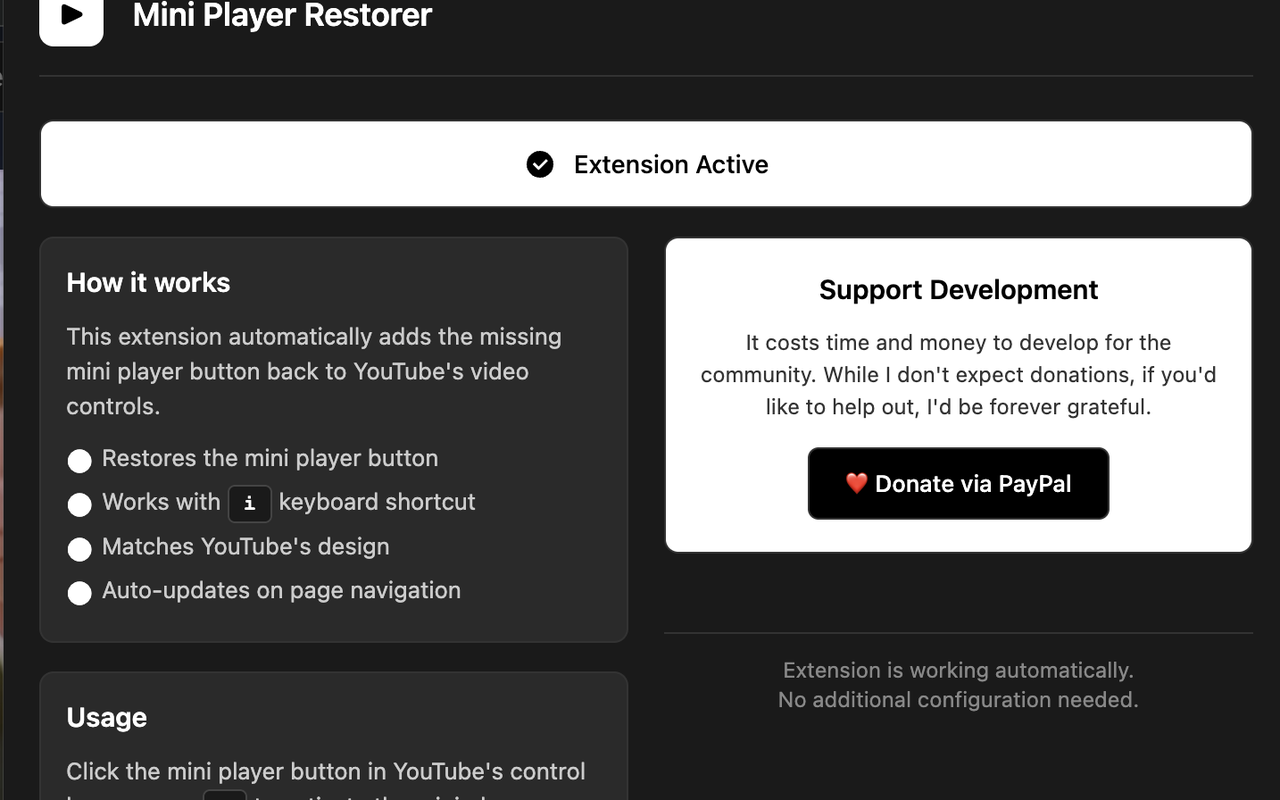Click 'Auto-updates on page navigation' text
1280x800 pixels.
(281, 590)
